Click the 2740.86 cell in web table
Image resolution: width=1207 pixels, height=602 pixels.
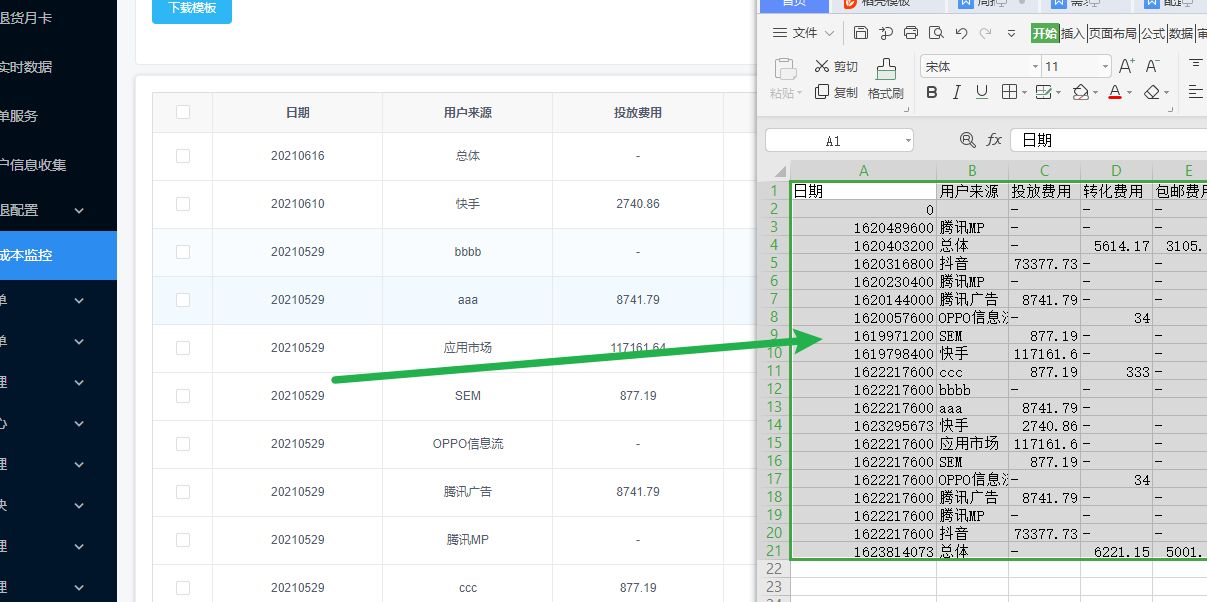638,204
